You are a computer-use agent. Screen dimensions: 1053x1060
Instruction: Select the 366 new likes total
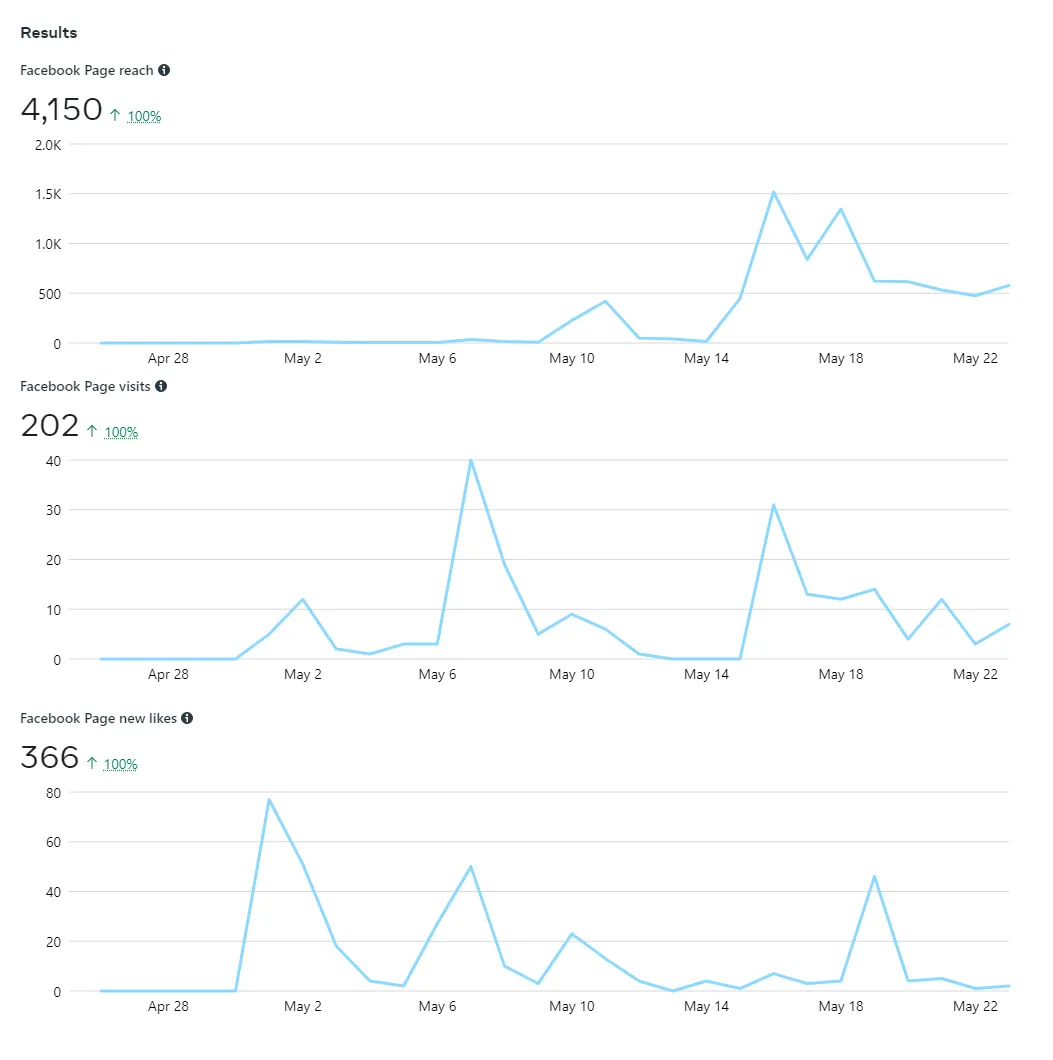coord(49,757)
